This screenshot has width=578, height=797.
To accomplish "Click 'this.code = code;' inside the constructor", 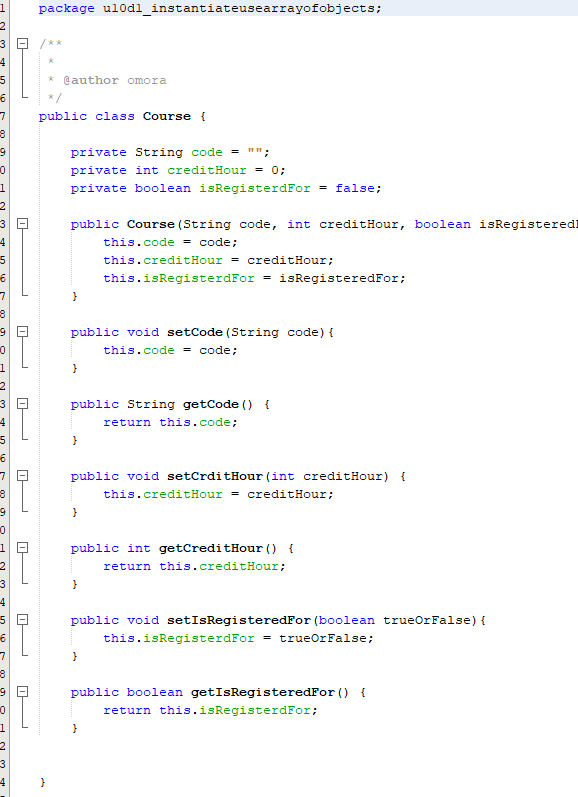I will tap(170, 242).
